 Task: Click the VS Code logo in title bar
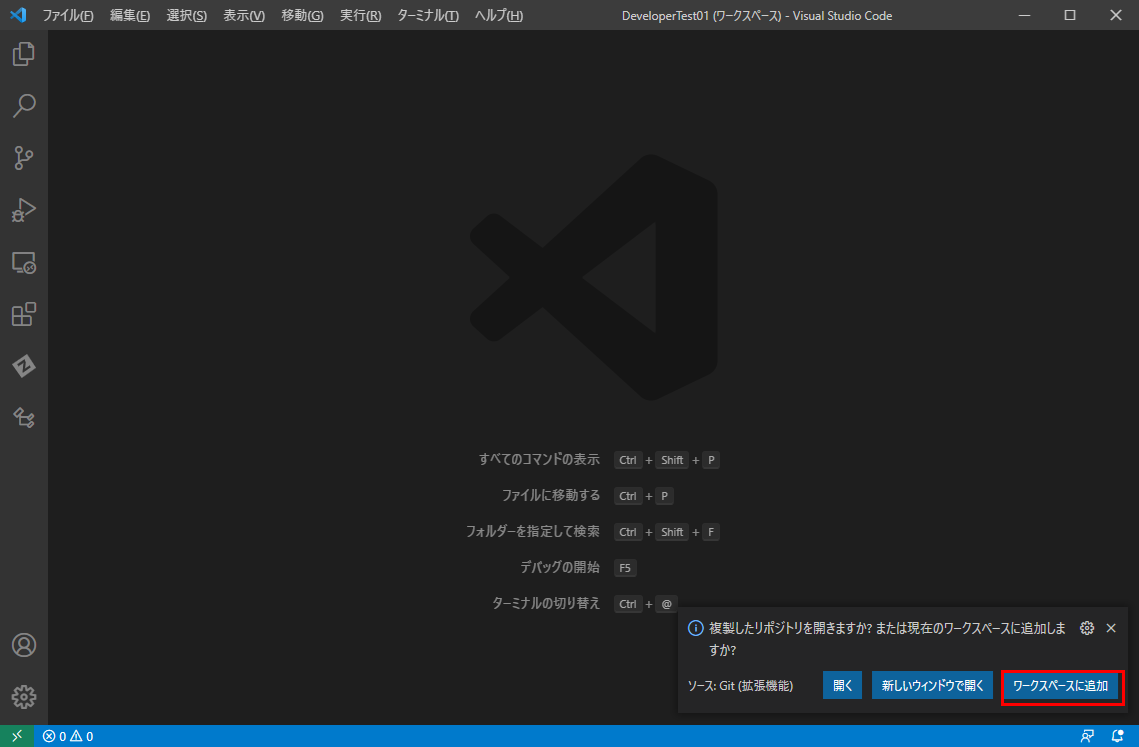pyautogui.click(x=18, y=15)
